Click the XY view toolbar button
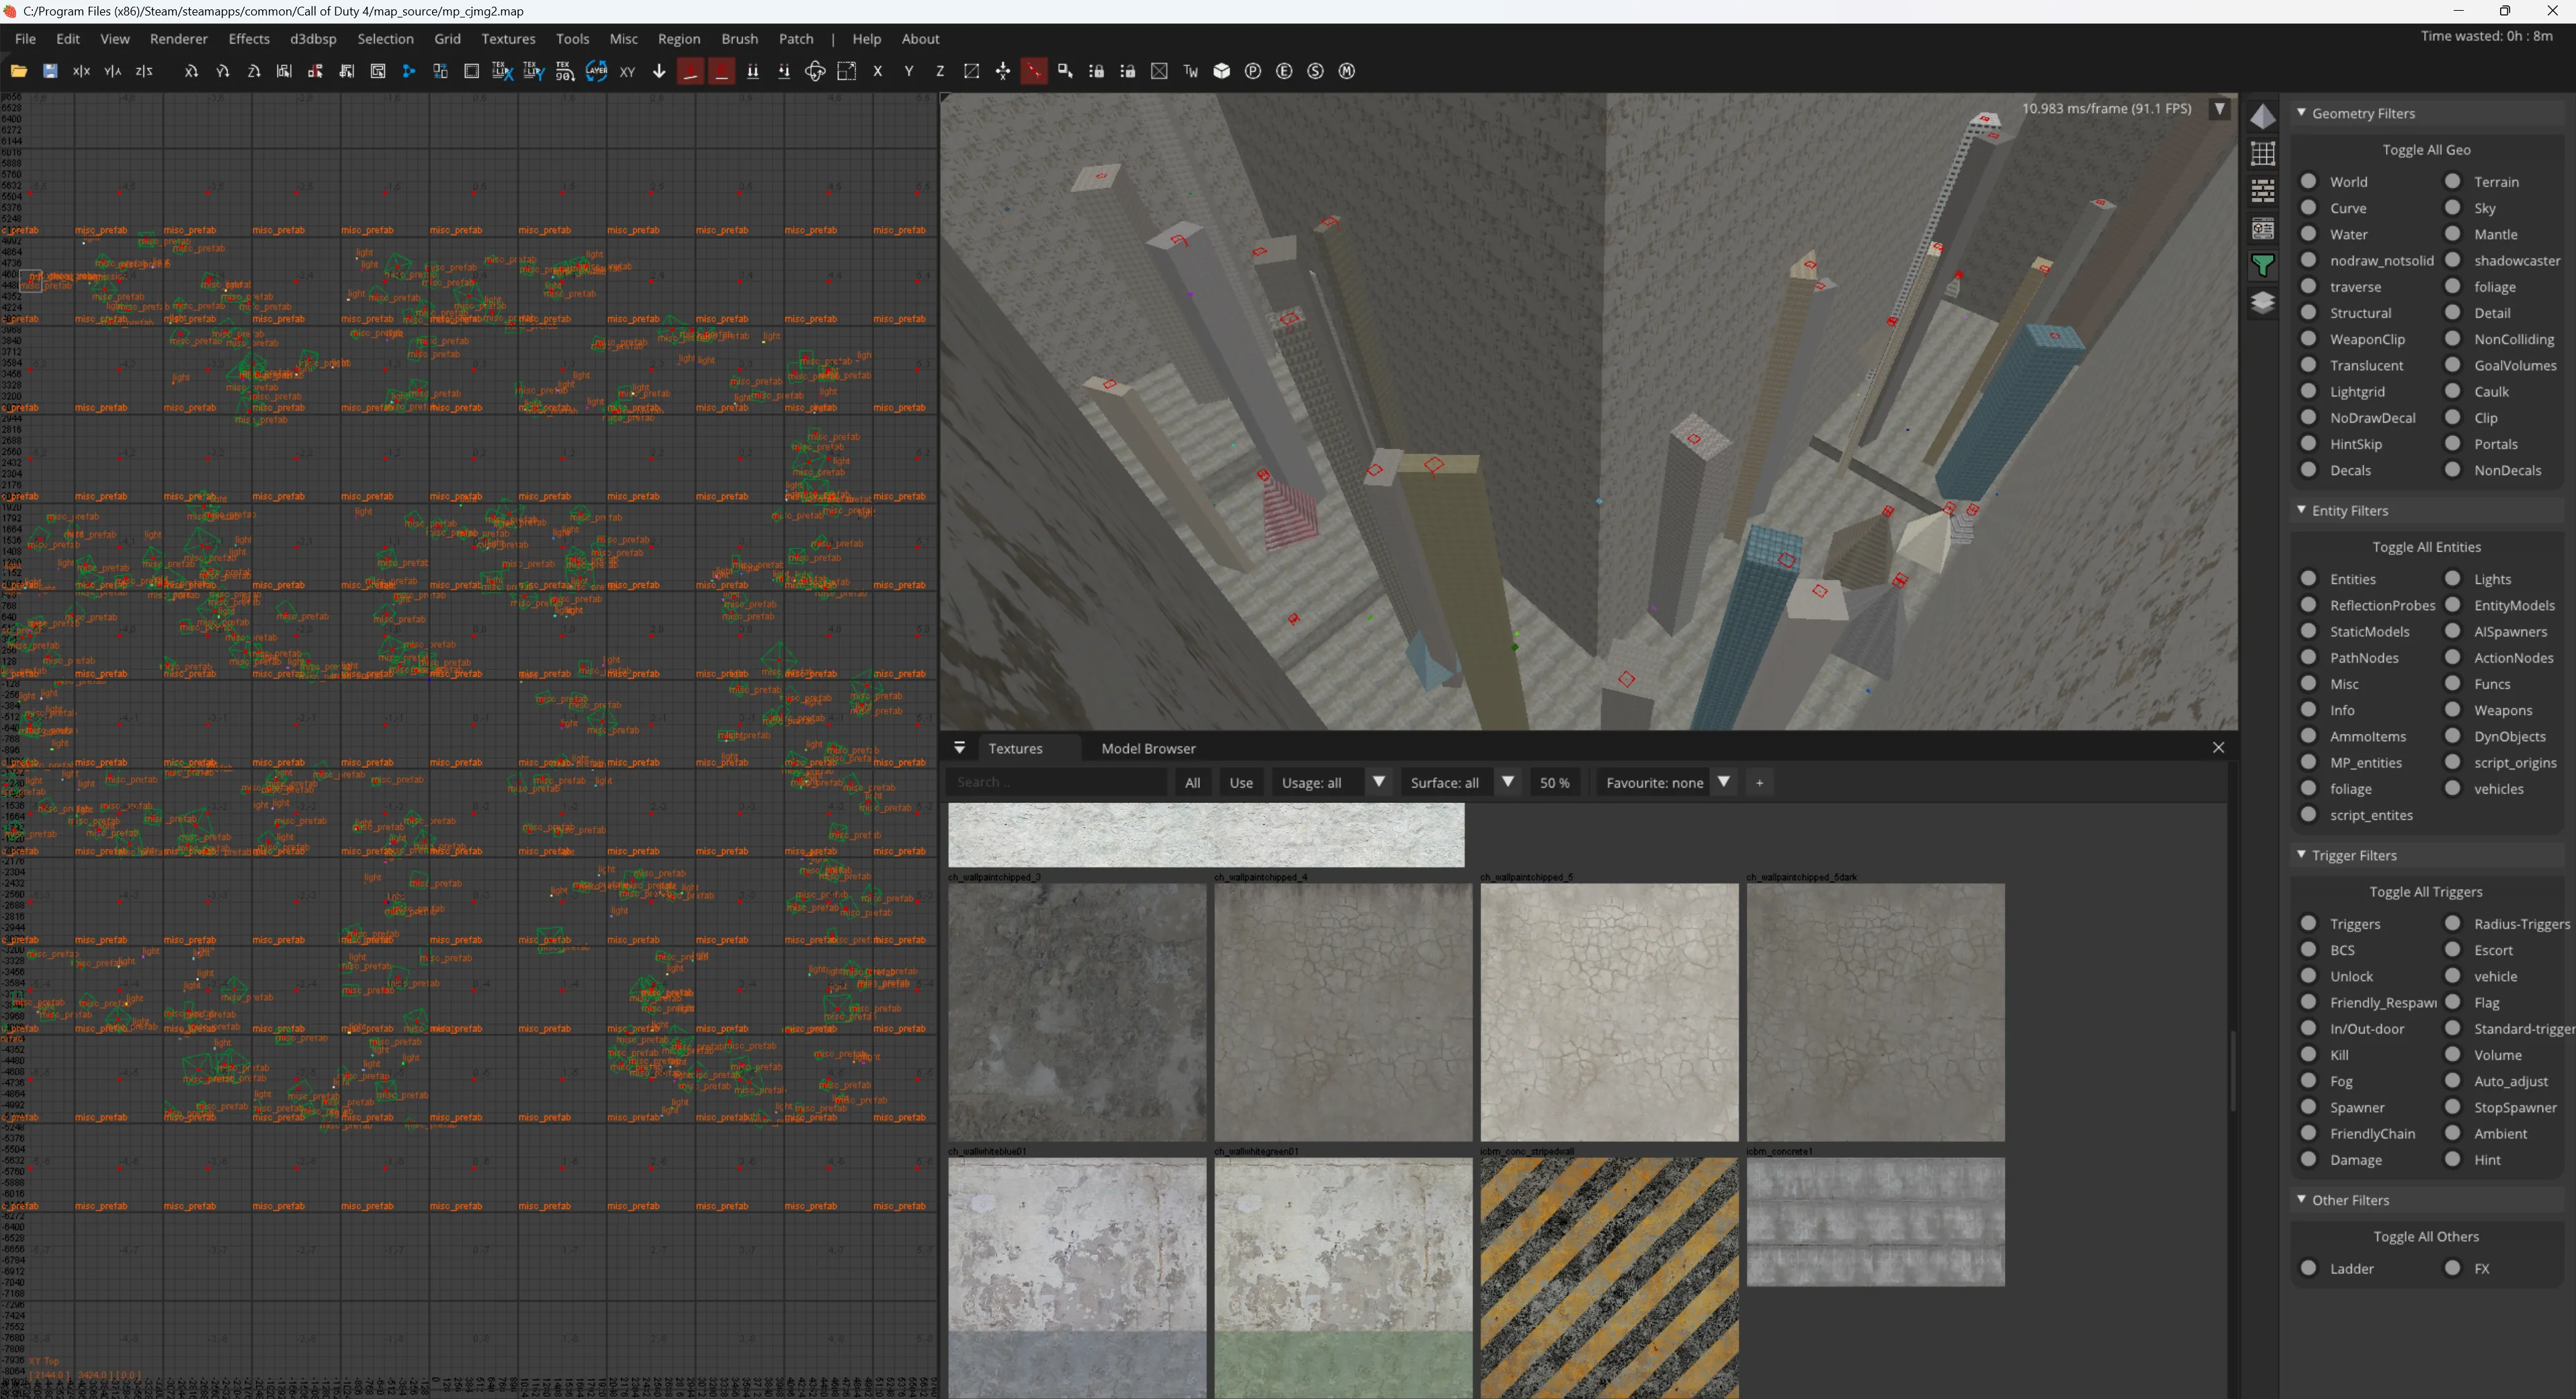The width and height of the screenshot is (2576, 1399). (627, 71)
